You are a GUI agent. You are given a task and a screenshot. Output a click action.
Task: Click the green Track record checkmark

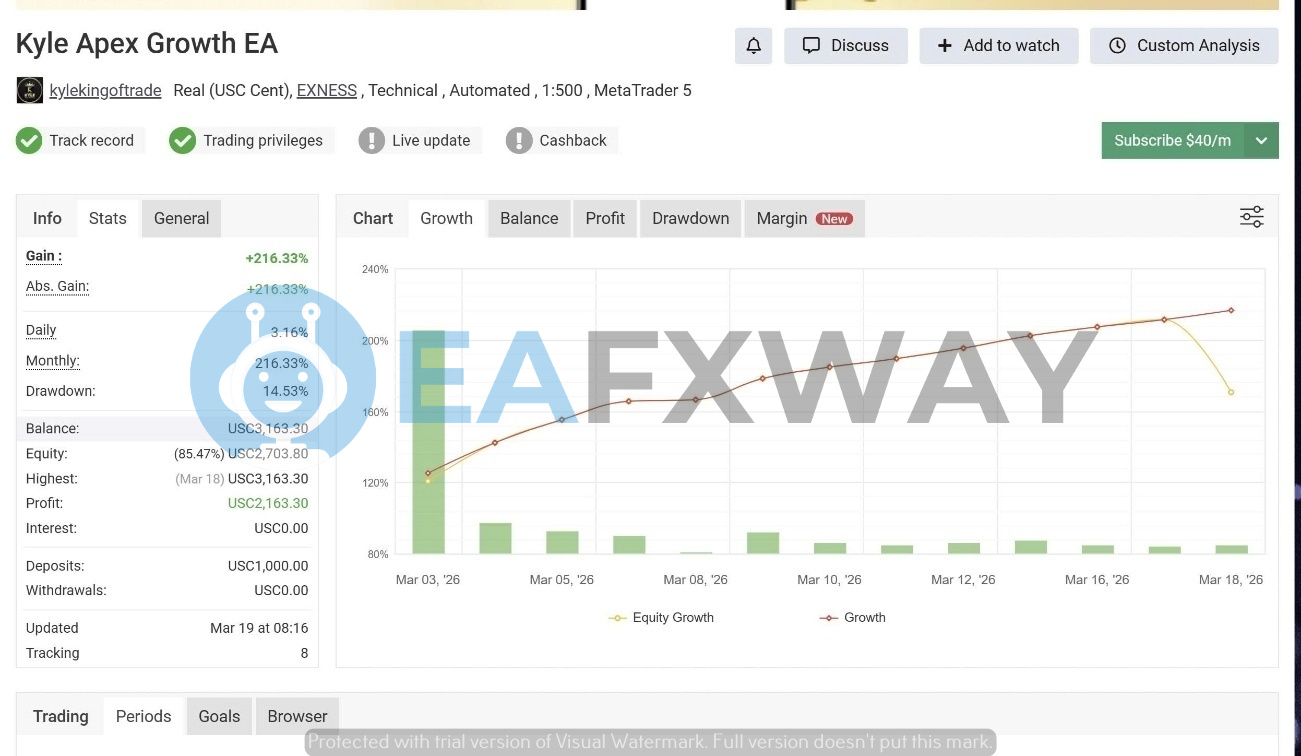tap(29, 141)
